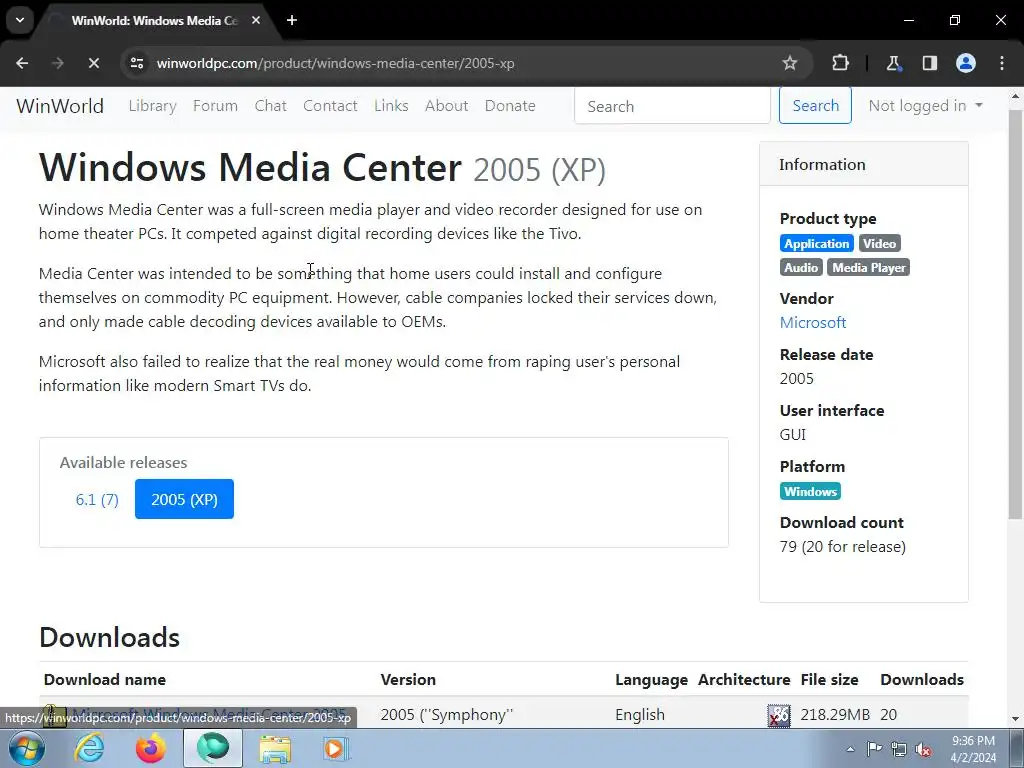Screen dimensions: 1024x768
Task: Click the Download name column header
Action: tap(104, 679)
